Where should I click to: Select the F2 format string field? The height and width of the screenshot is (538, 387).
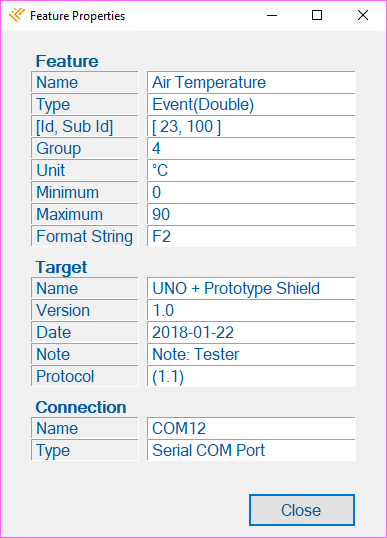coord(251,236)
